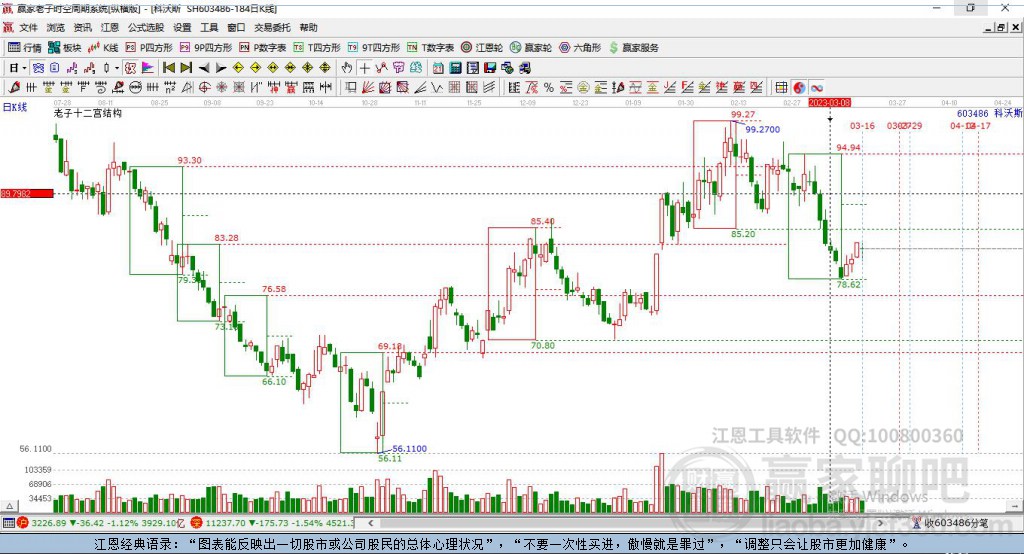Open the T四方形 tool
This screenshot has height=554, width=1024.
(317, 48)
